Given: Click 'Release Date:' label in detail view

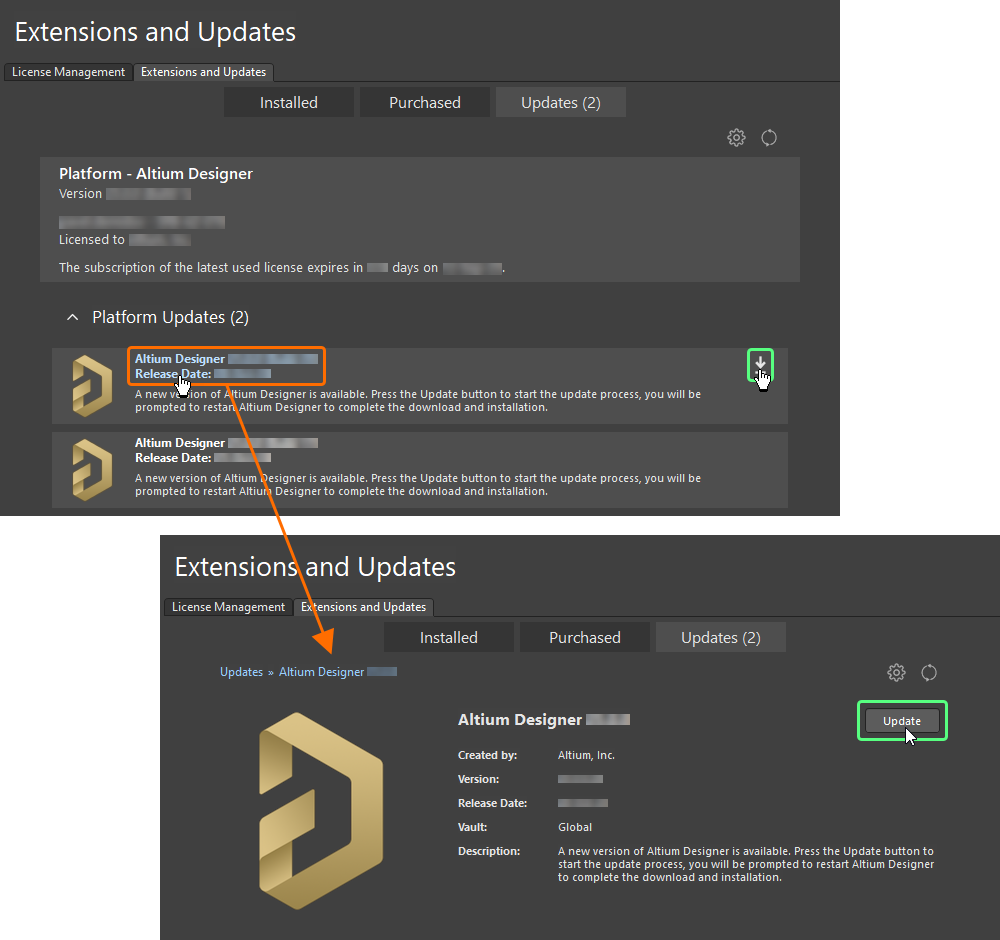Looking at the screenshot, I should [492, 803].
